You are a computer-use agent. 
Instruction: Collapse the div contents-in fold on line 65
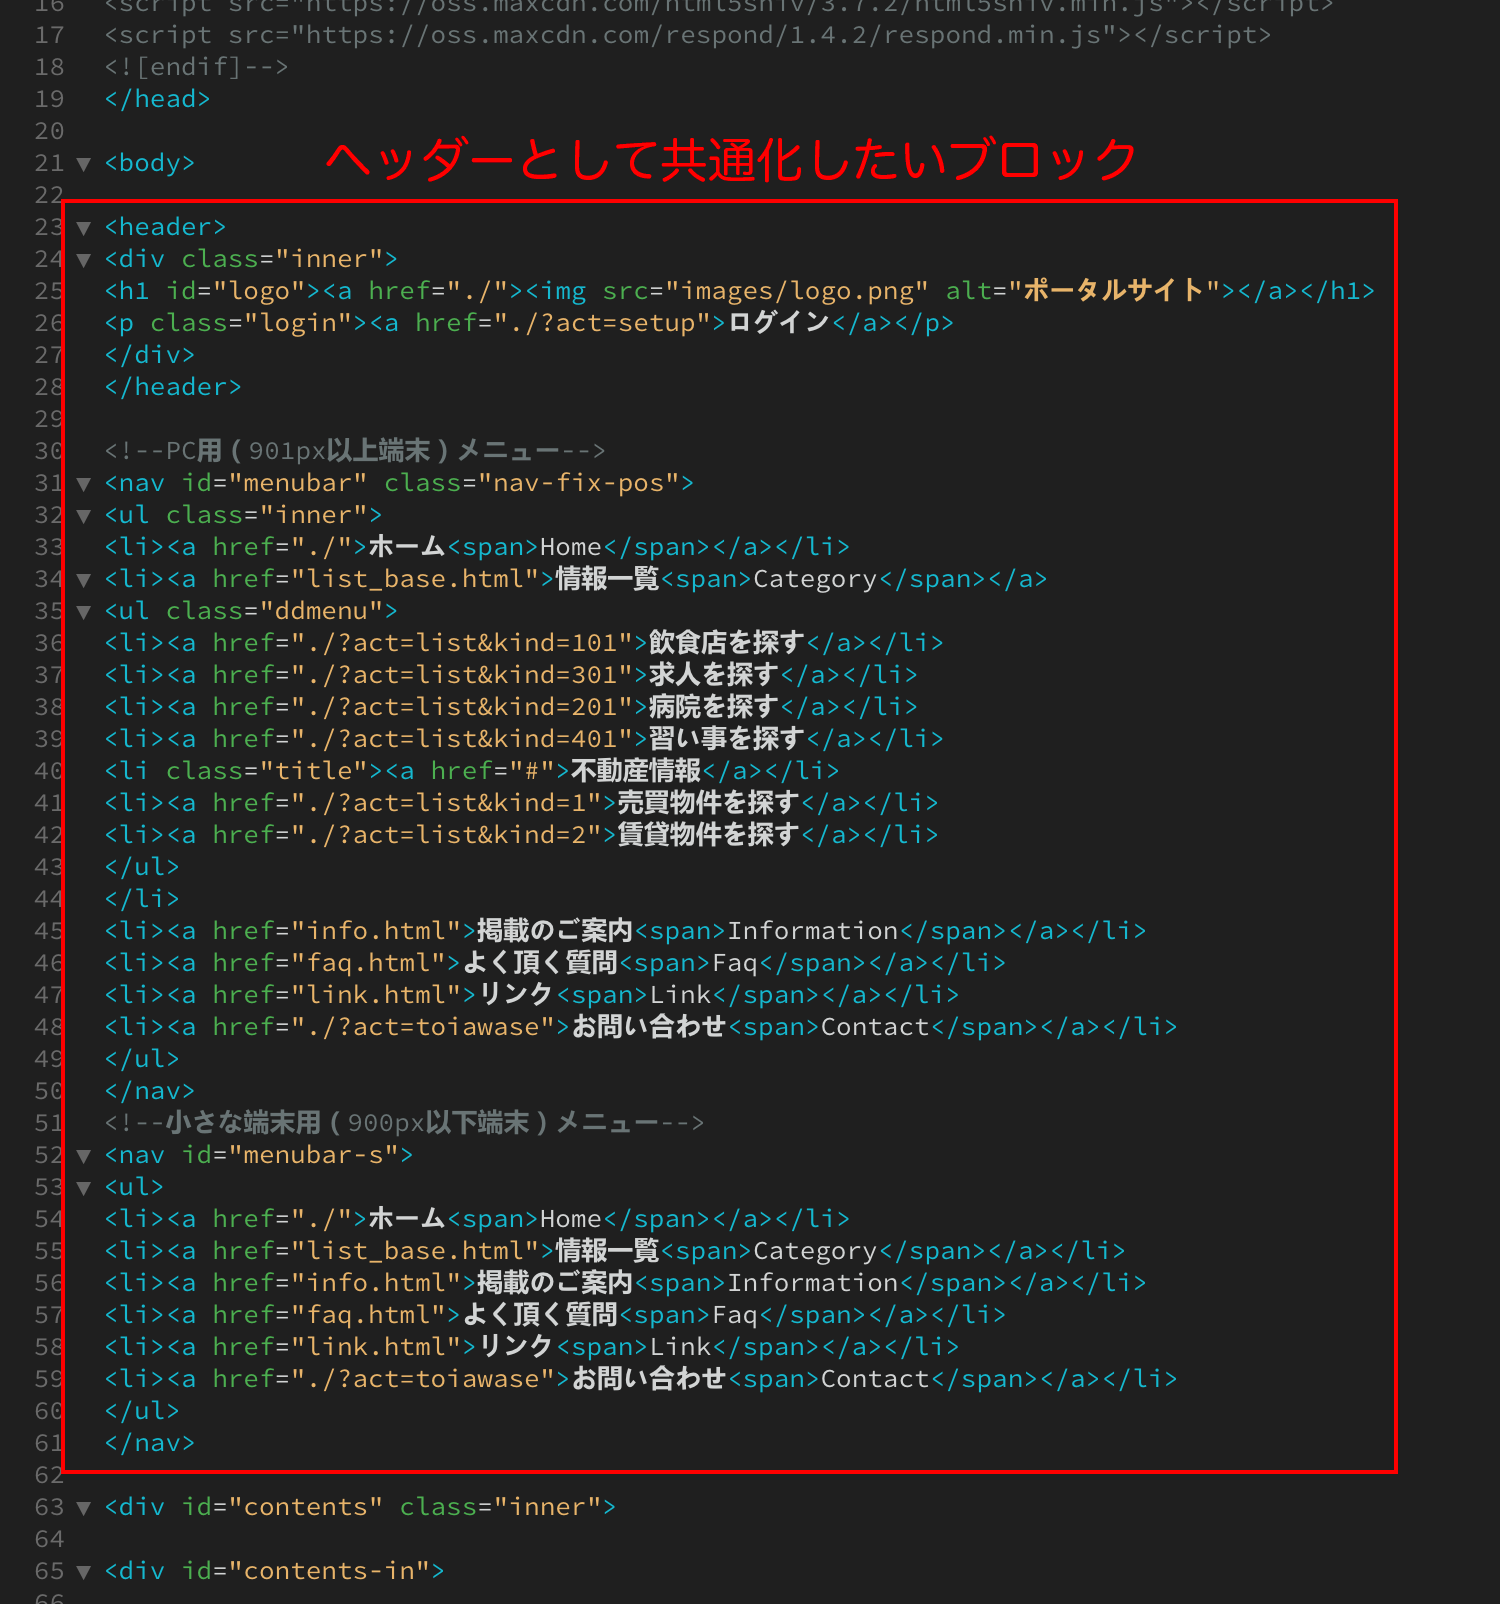click(x=84, y=1572)
